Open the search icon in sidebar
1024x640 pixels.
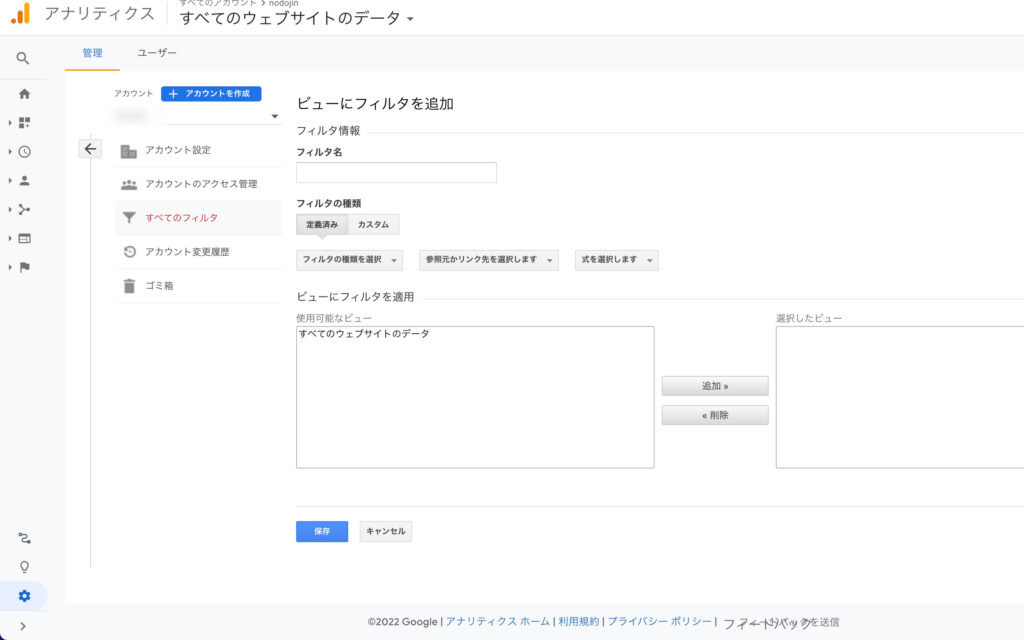click(23, 58)
